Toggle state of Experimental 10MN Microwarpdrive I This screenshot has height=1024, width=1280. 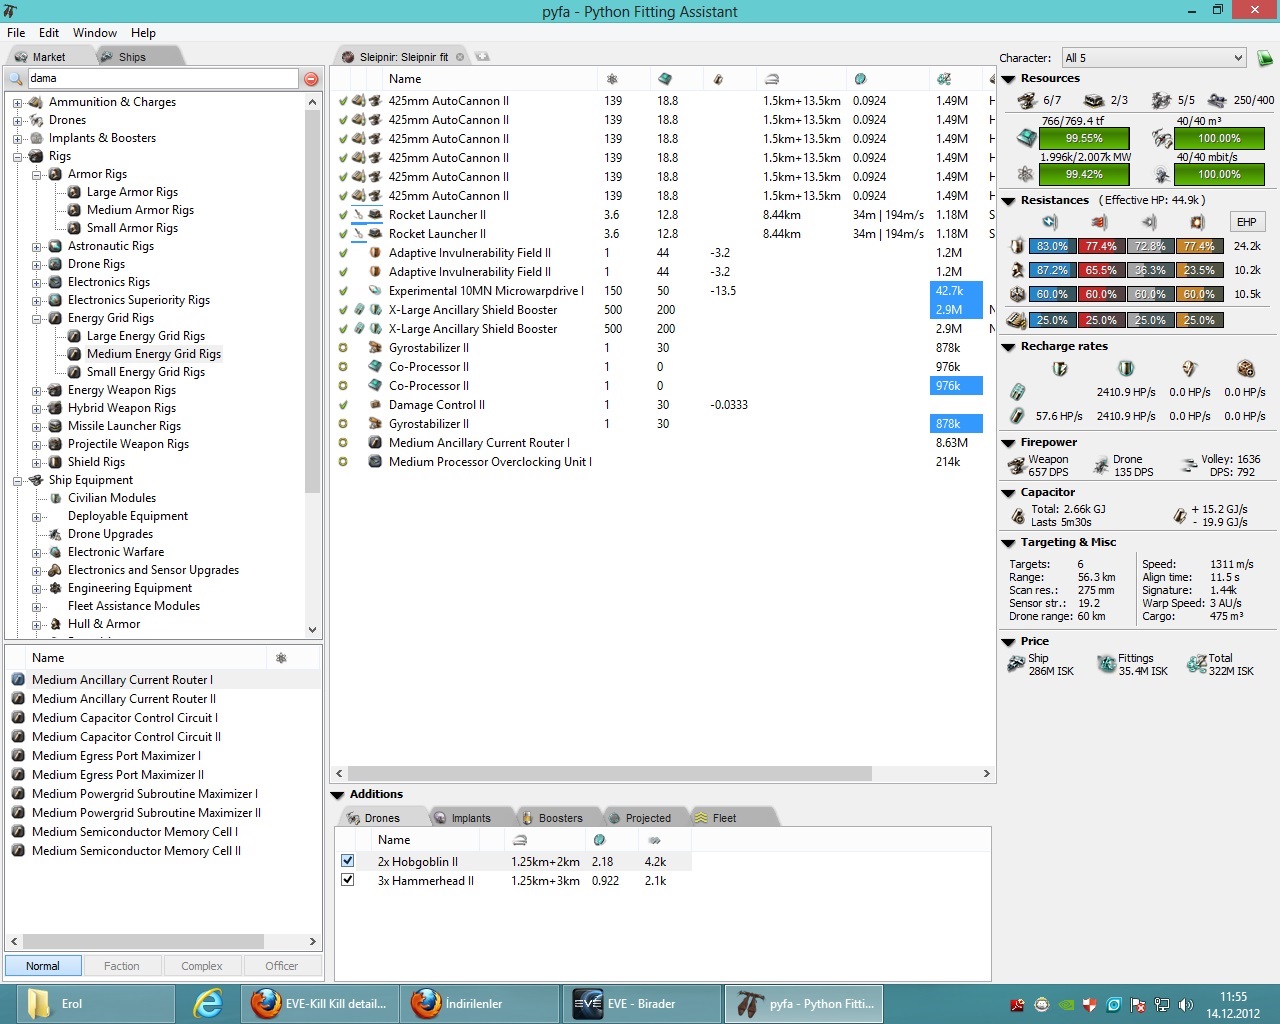click(x=343, y=291)
